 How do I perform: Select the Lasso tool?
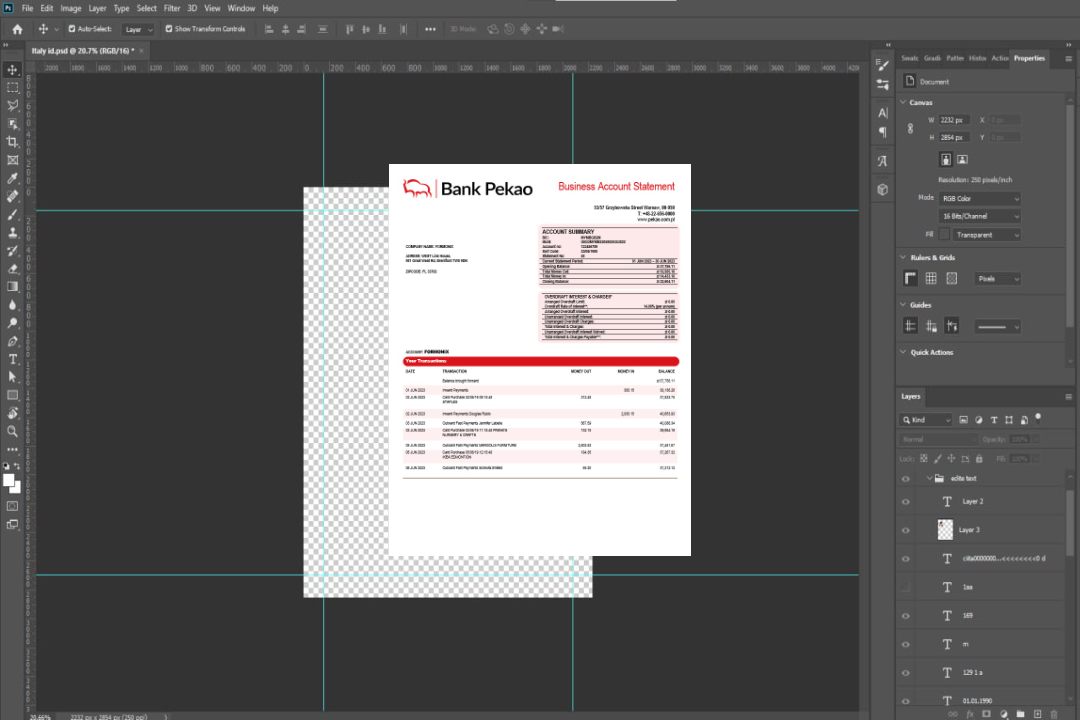coord(12,105)
